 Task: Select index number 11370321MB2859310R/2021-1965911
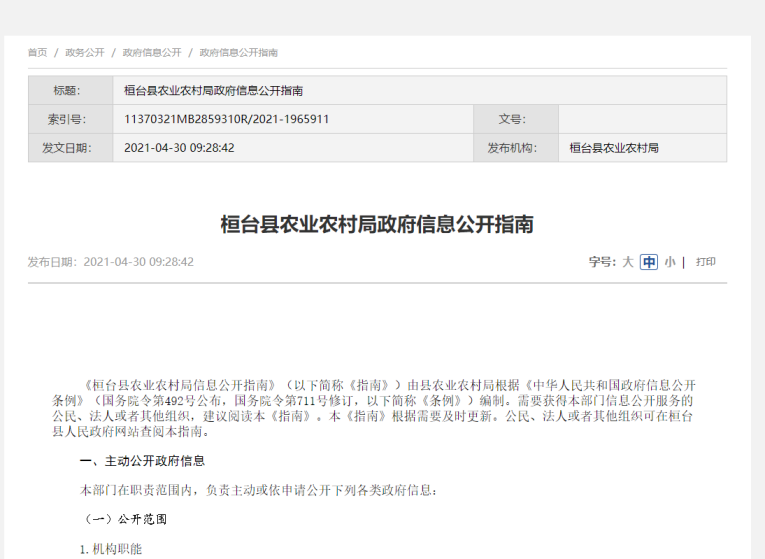(x=226, y=119)
